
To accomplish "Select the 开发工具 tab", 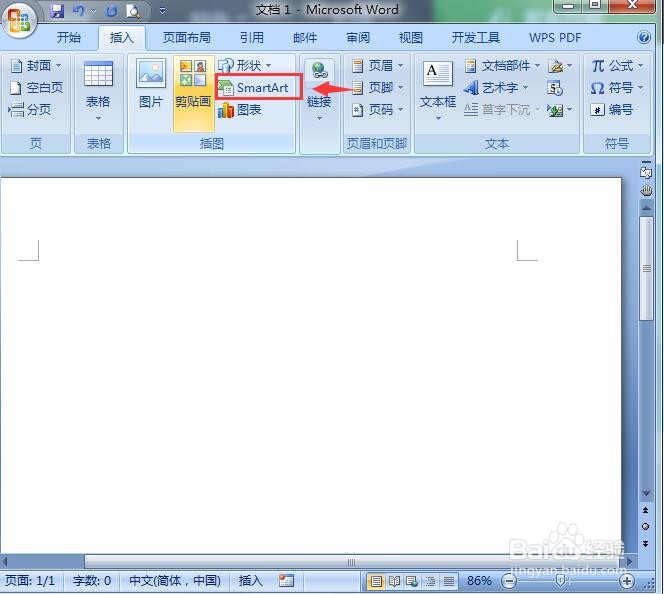I will [x=476, y=38].
